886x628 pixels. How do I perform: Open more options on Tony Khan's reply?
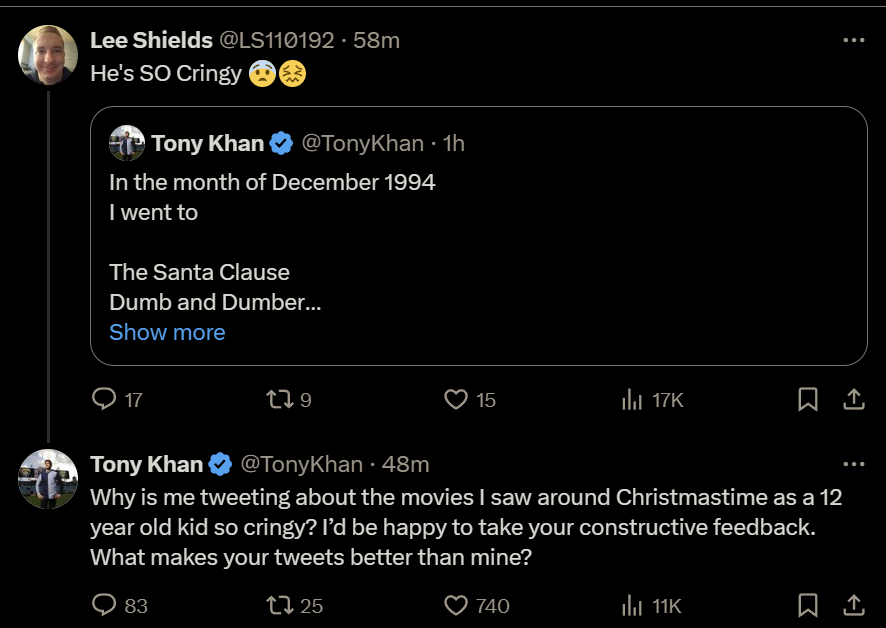[853, 464]
